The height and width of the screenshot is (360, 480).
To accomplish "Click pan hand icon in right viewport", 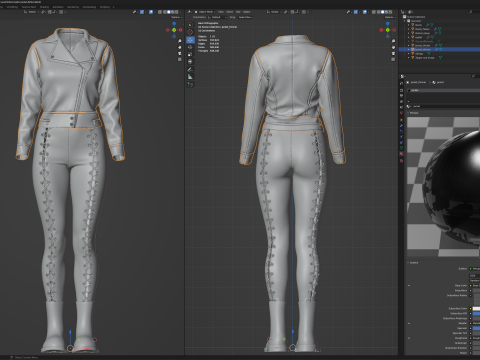I will click(393, 47).
